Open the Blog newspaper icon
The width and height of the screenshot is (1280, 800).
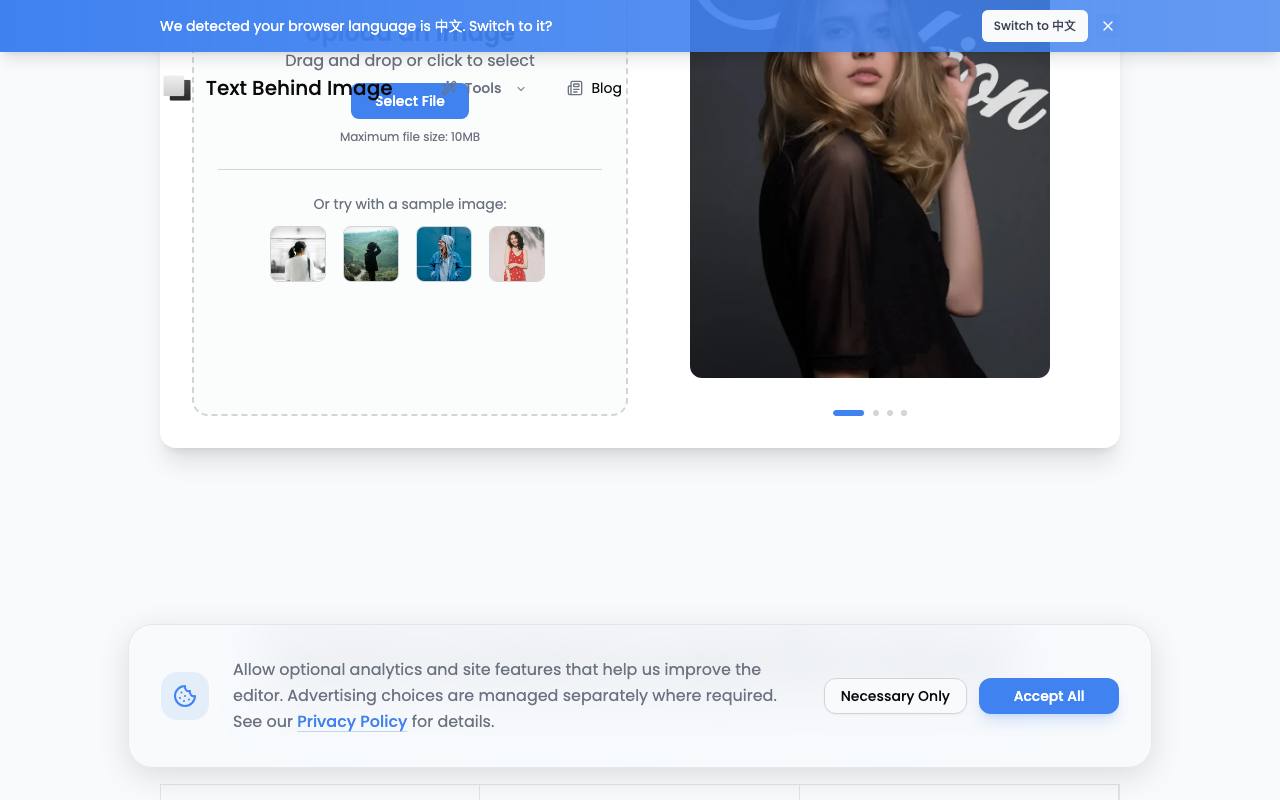[575, 88]
